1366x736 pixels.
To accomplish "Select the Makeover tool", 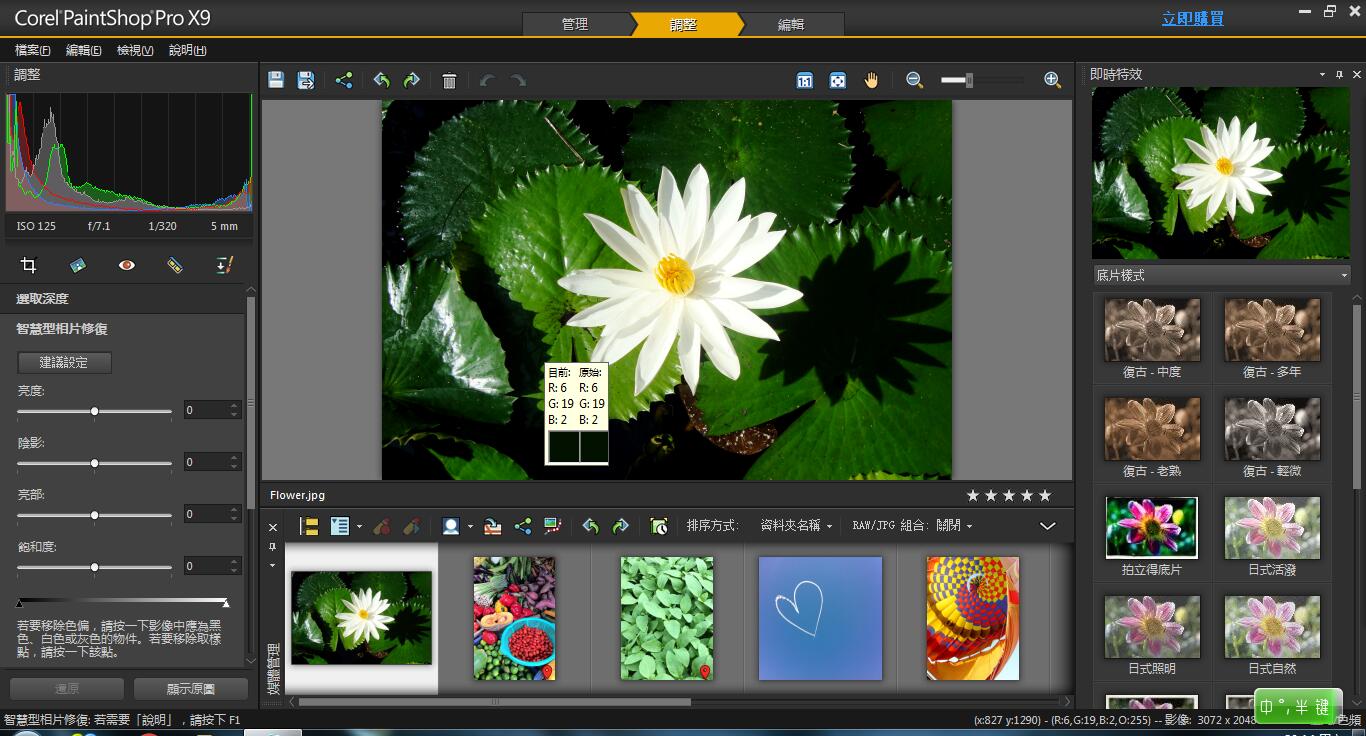I will pos(175,265).
